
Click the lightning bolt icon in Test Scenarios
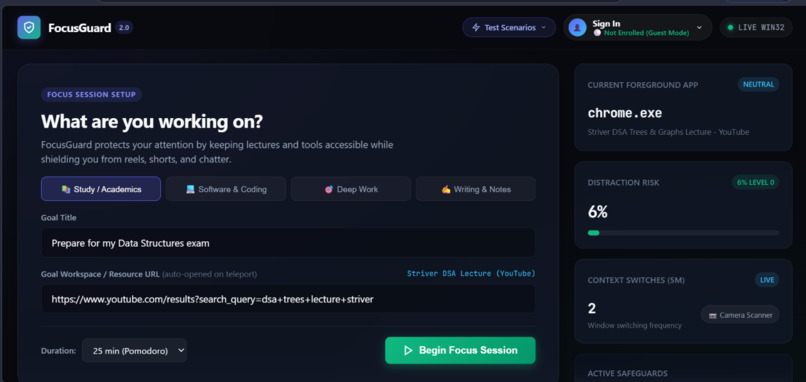(x=476, y=28)
